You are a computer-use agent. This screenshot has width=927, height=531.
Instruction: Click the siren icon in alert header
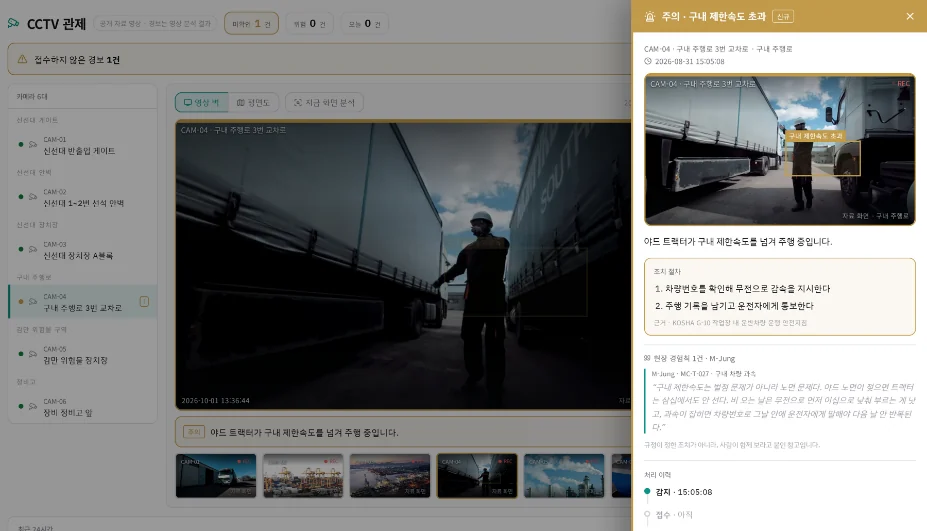click(x=650, y=17)
